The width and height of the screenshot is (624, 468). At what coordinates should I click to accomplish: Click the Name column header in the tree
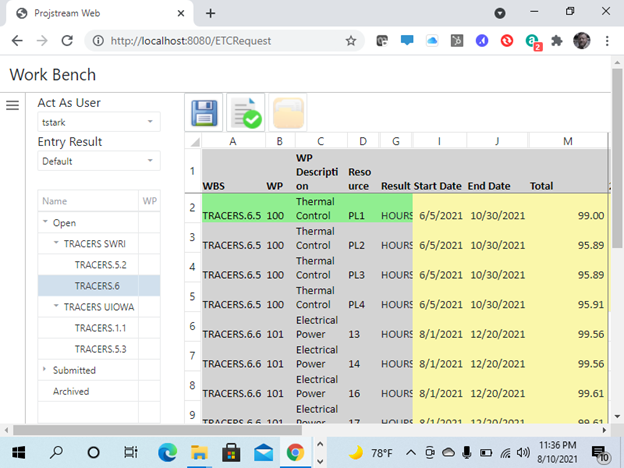[88, 201]
